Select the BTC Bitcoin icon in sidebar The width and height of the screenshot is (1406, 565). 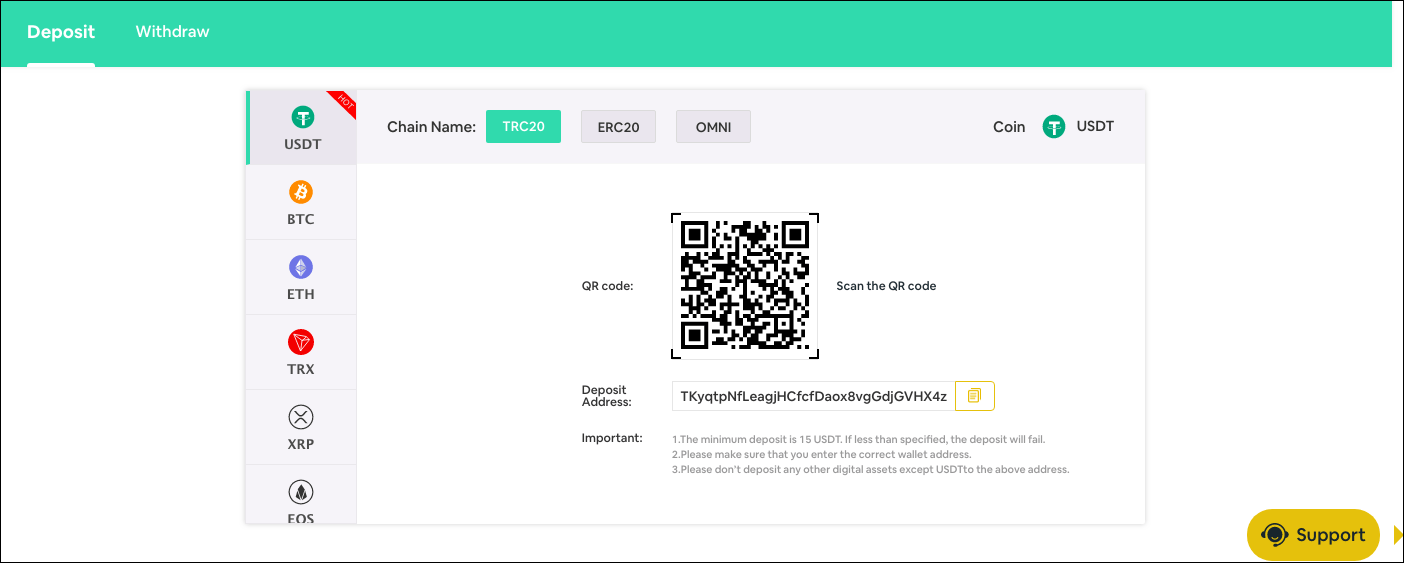(x=301, y=191)
